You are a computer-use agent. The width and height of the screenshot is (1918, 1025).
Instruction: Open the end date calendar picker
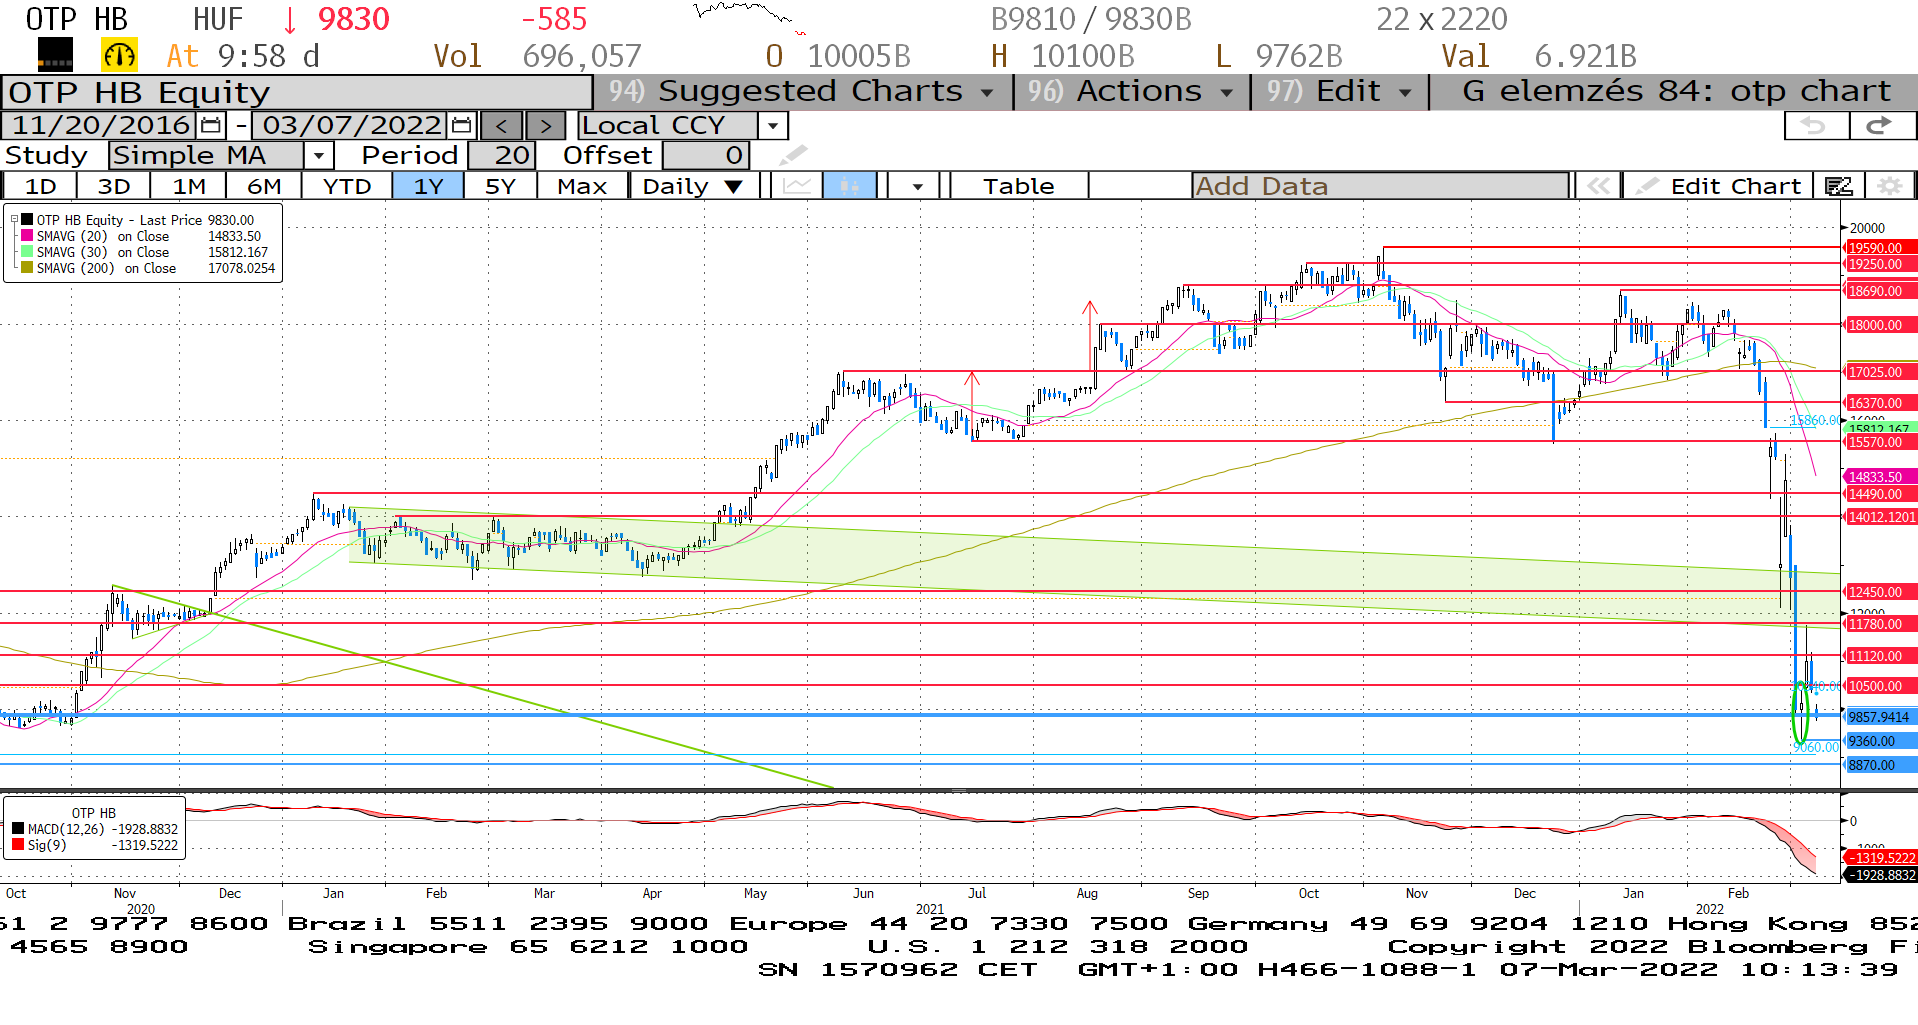tap(461, 126)
